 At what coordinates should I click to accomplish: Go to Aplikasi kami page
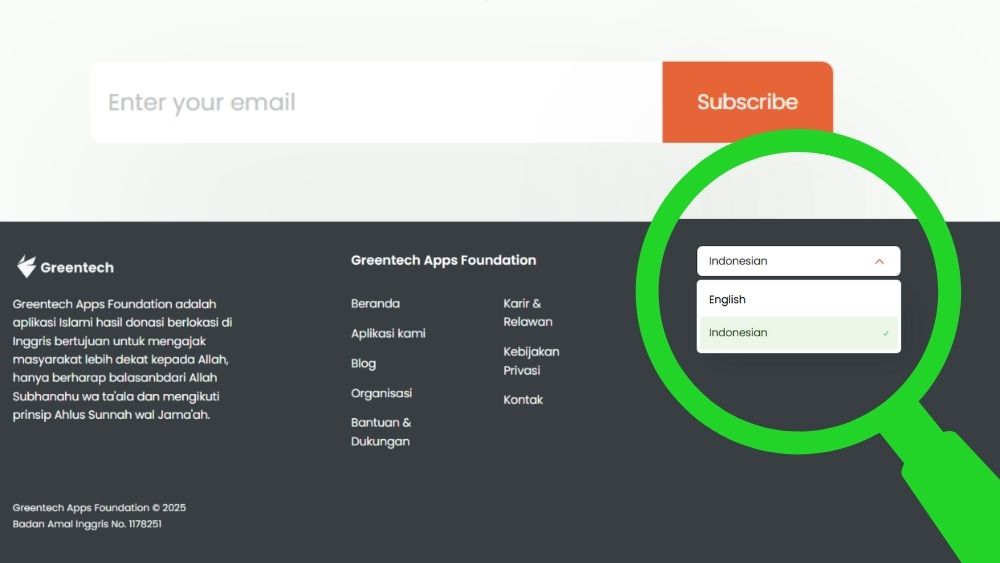coord(388,334)
